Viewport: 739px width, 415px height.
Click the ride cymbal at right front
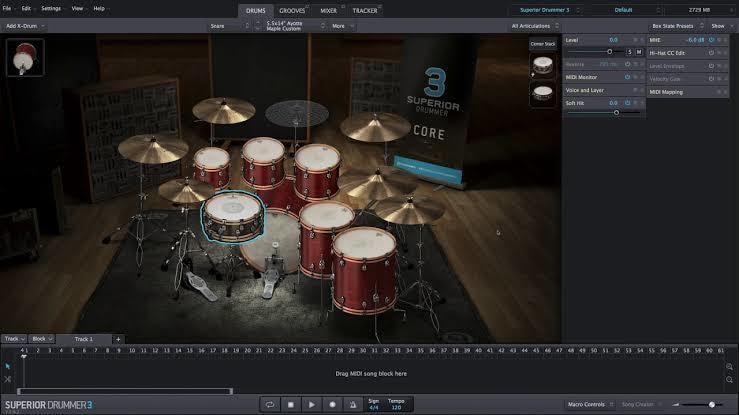click(x=409, y=210)
